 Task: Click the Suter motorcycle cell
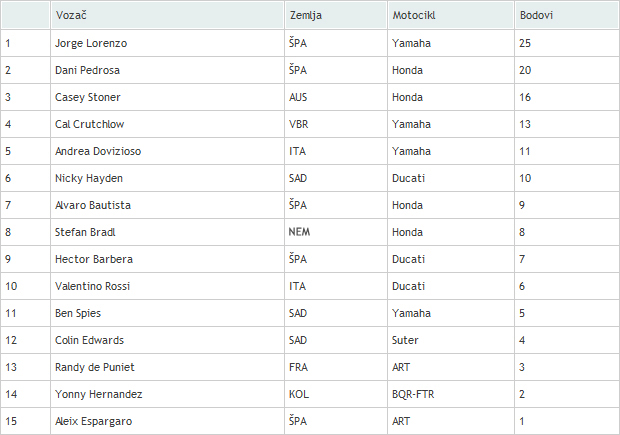451,340
